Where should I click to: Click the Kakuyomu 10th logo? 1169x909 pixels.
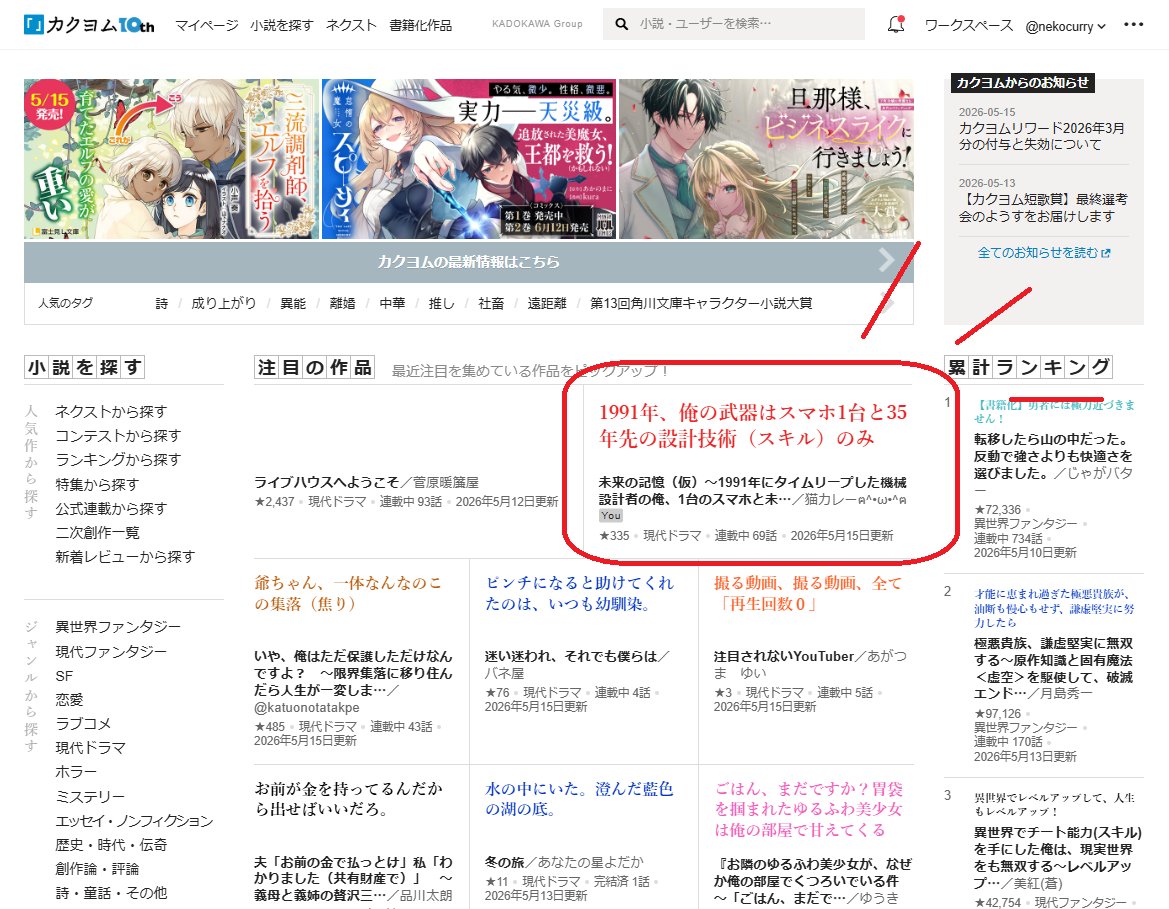click(x=89, y=25)
